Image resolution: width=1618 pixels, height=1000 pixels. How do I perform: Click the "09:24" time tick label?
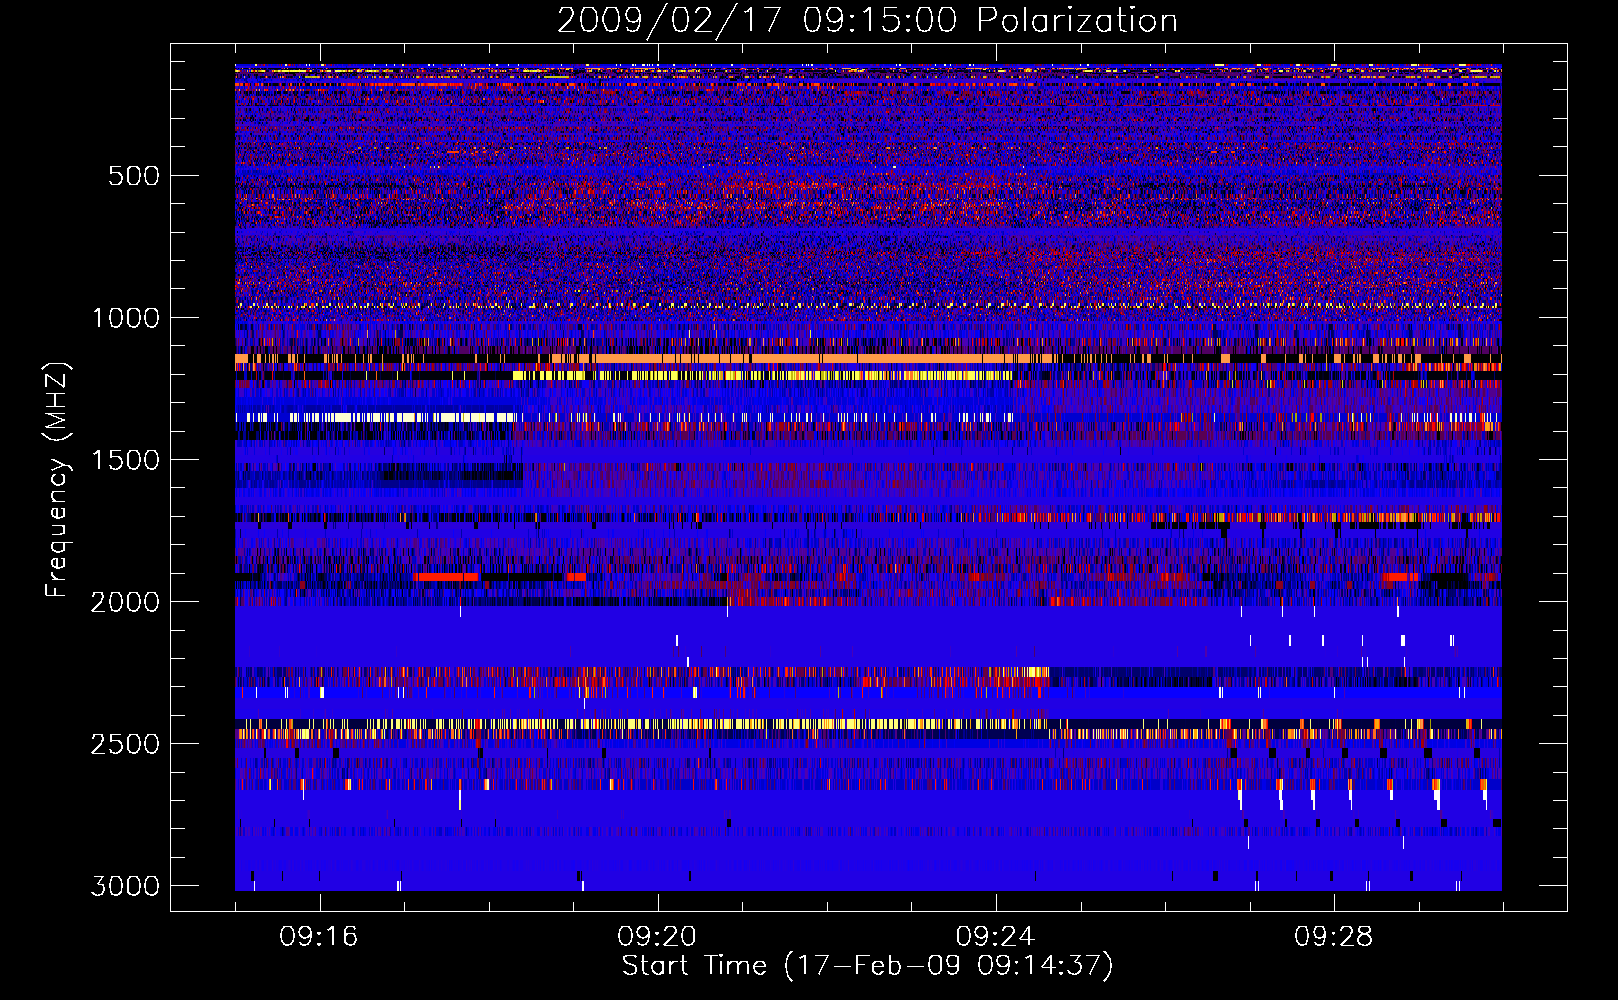(x=995, y=937)
